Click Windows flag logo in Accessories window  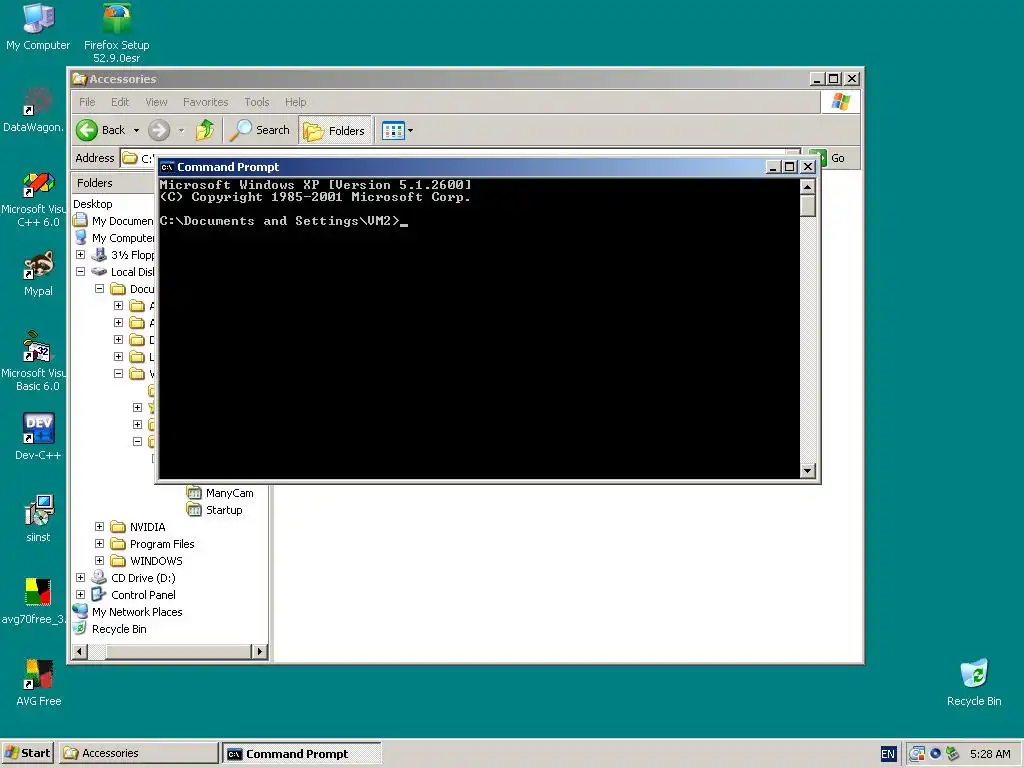click(840, 102)
